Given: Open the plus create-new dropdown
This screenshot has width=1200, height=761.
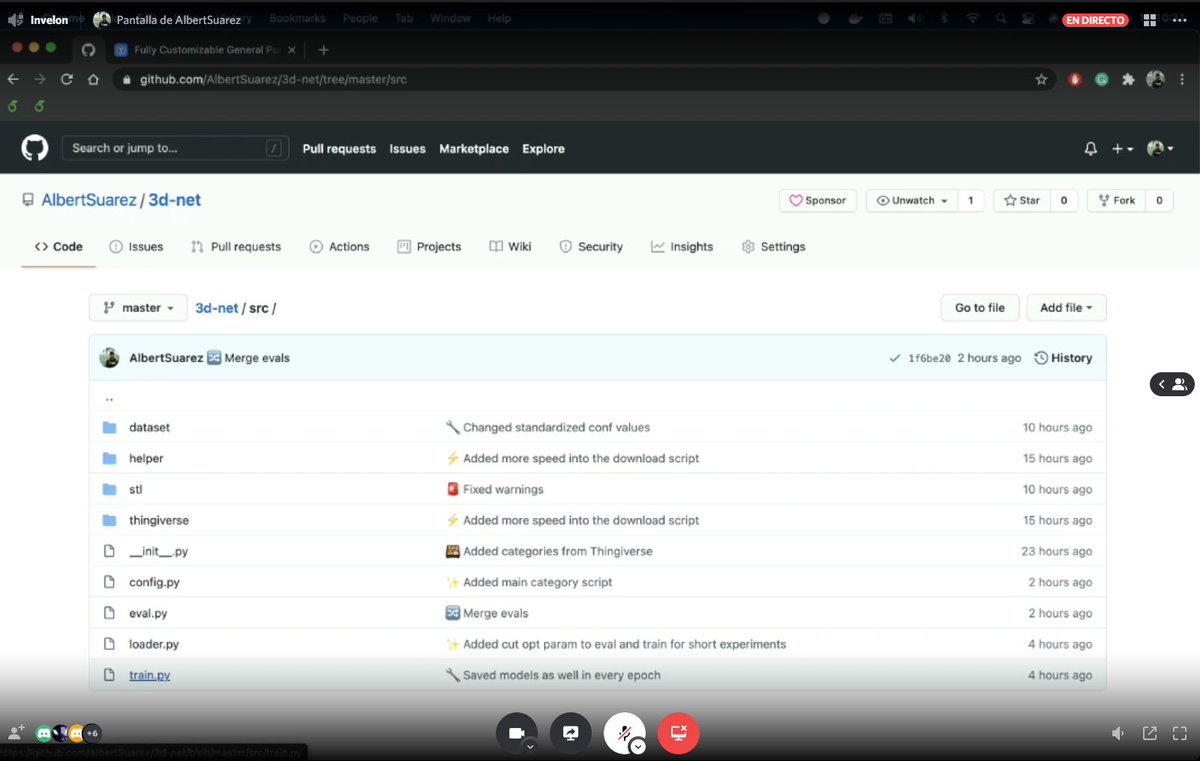Looking at the screenshot, I should click(1123, 149).
